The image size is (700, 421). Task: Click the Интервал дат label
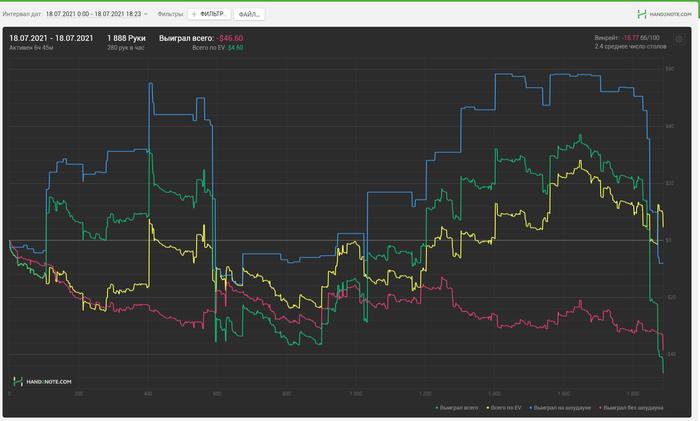click(x=22, y=14)
